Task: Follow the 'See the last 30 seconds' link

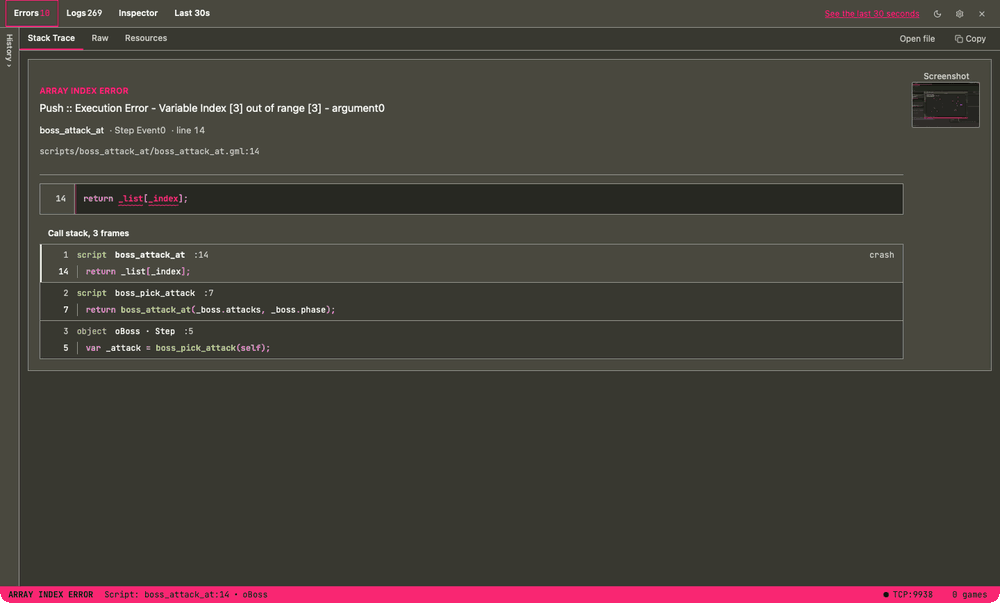Action: [872, 14]
